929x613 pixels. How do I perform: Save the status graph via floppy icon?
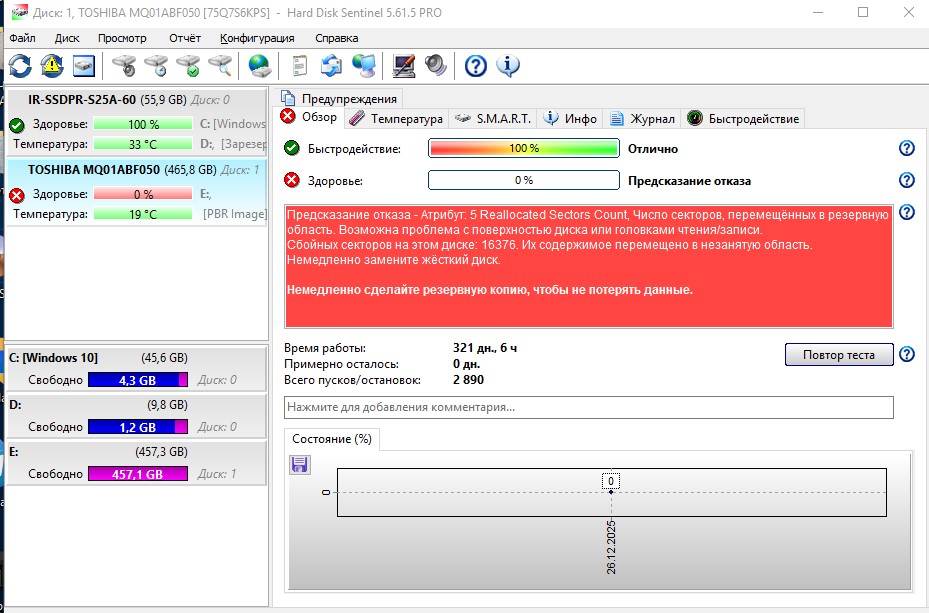[x=300, y=464]
